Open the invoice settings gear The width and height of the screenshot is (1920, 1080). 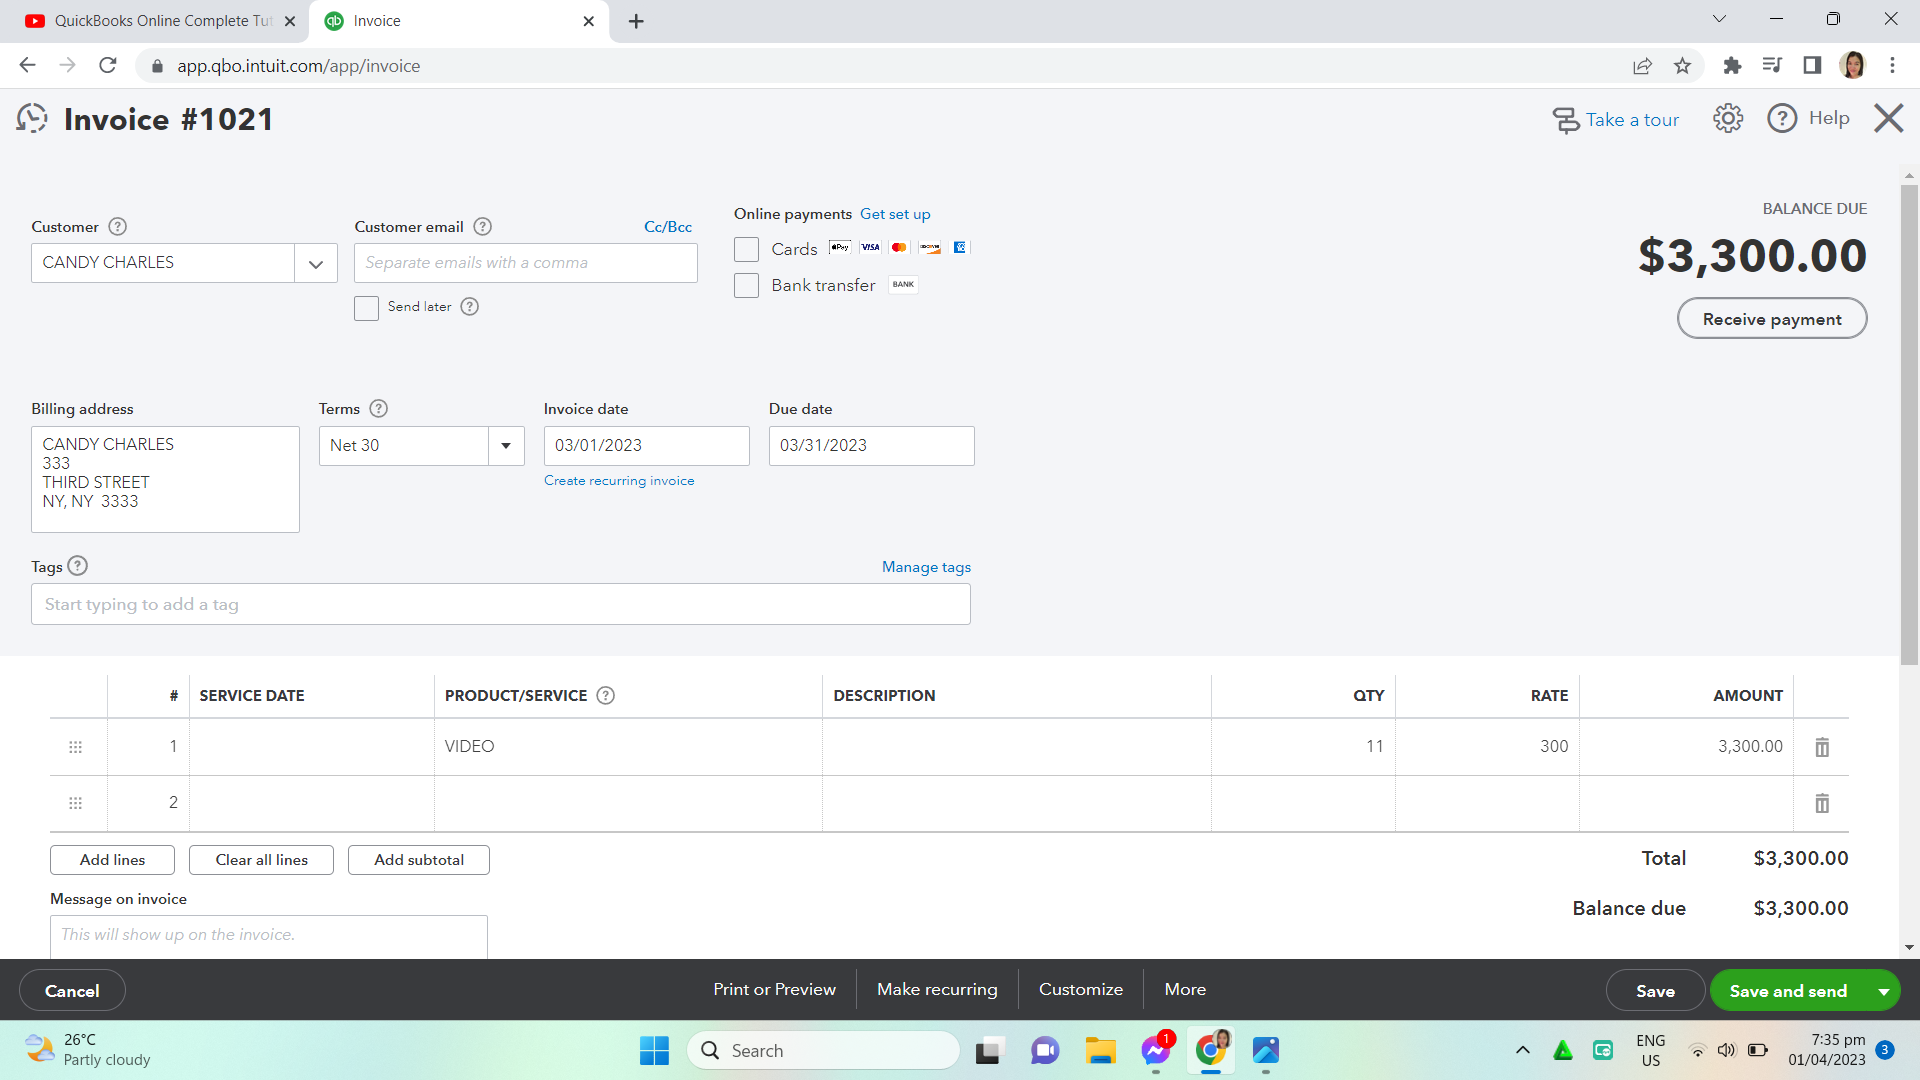click(1727, 119)
